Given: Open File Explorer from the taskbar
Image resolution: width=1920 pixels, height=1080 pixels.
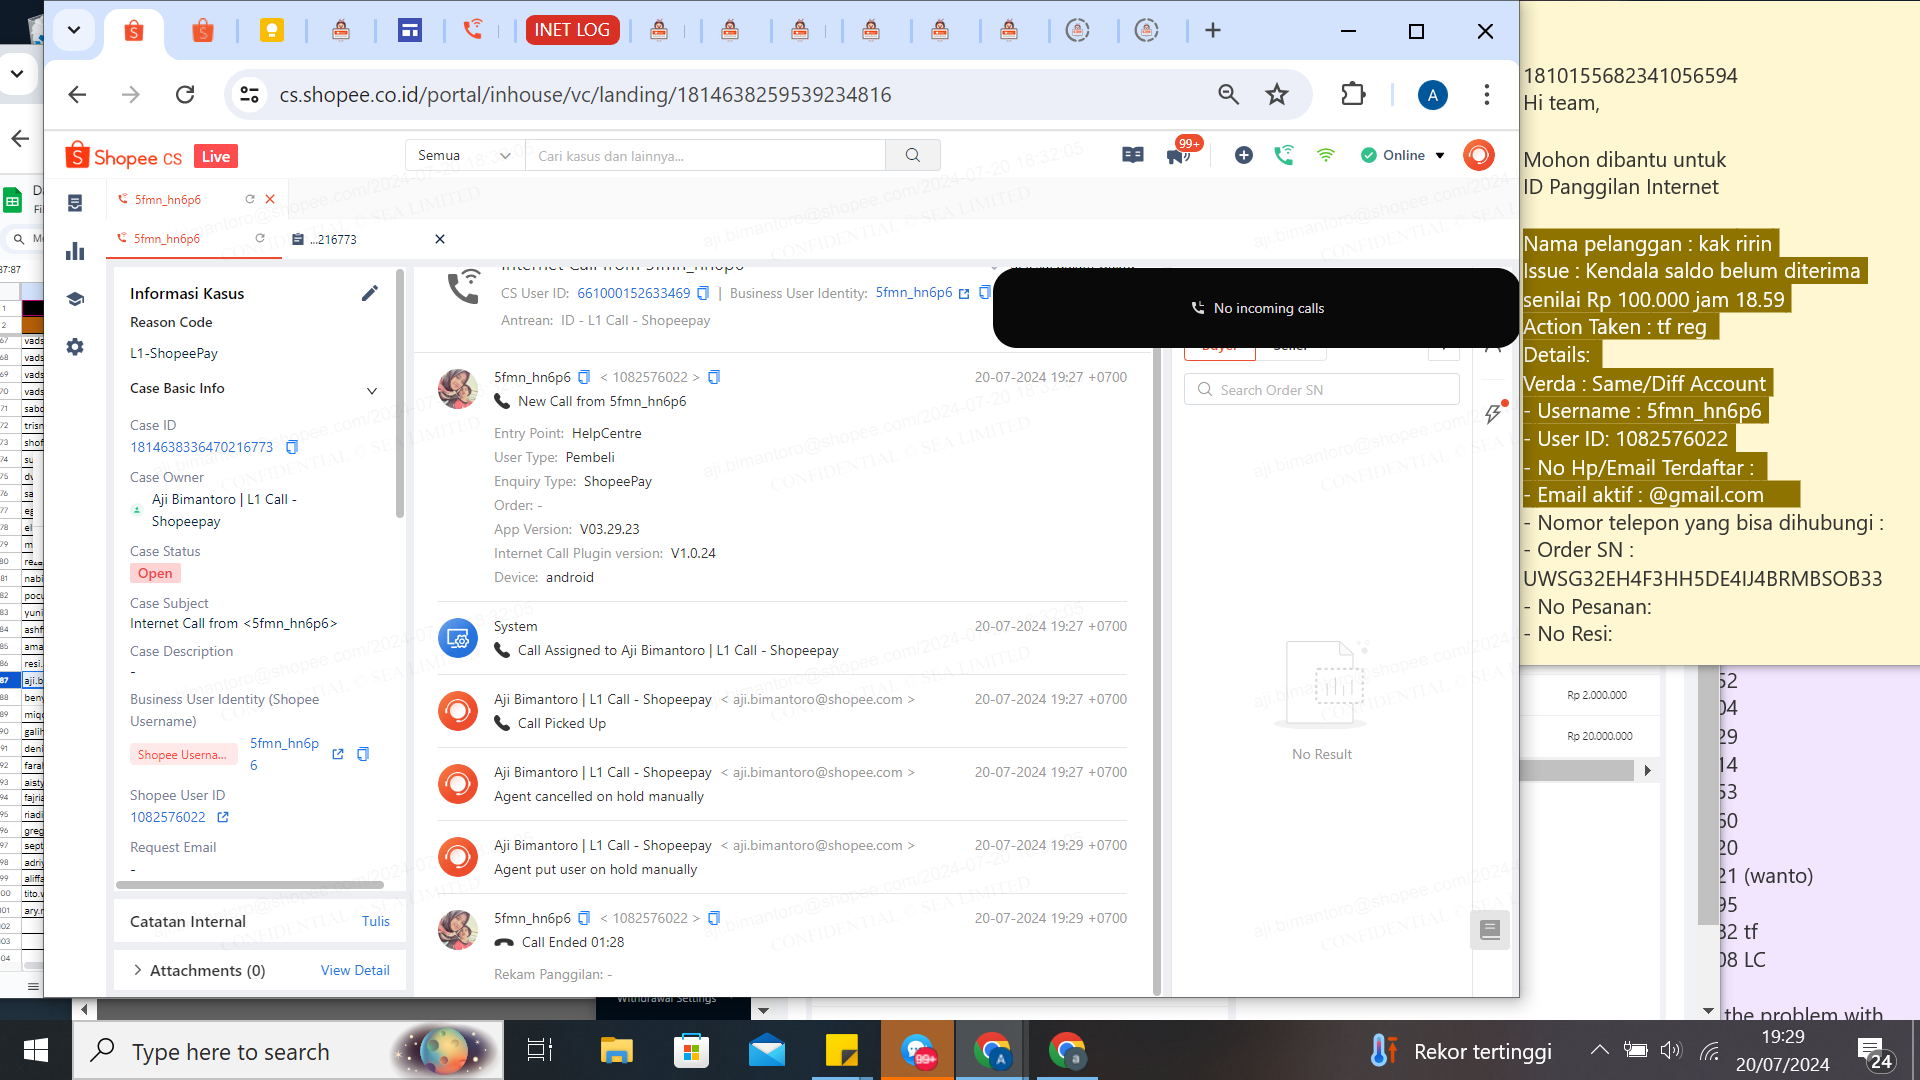Looking at the screenshot, I should [616, 1051].
